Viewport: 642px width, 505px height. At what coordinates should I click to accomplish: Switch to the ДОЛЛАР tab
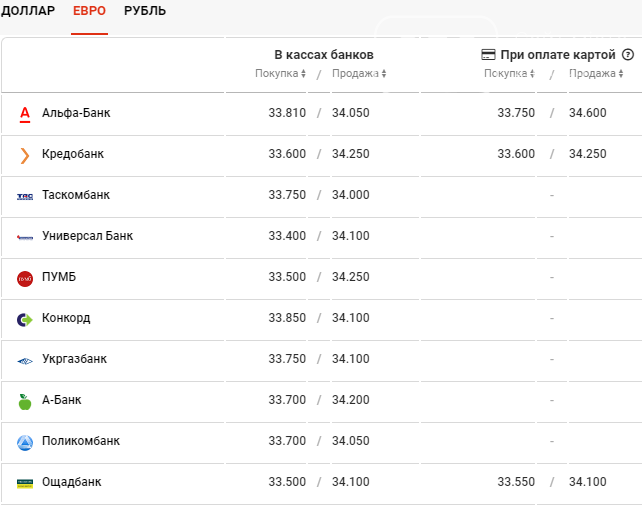tap(28, 11)
